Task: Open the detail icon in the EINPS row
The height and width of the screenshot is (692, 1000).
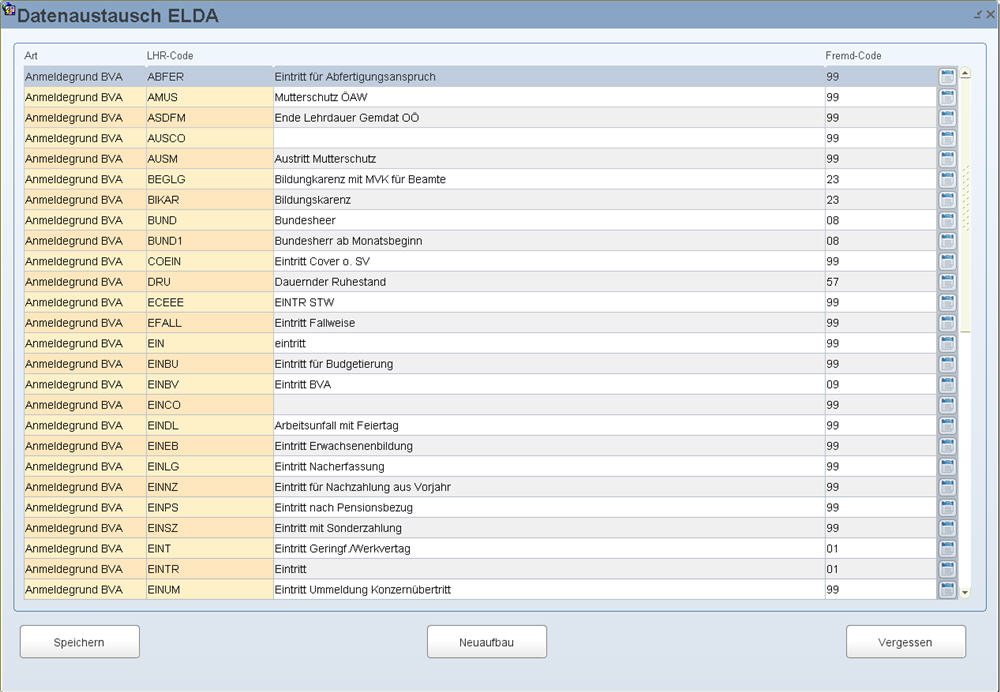Action: [947, 508]
